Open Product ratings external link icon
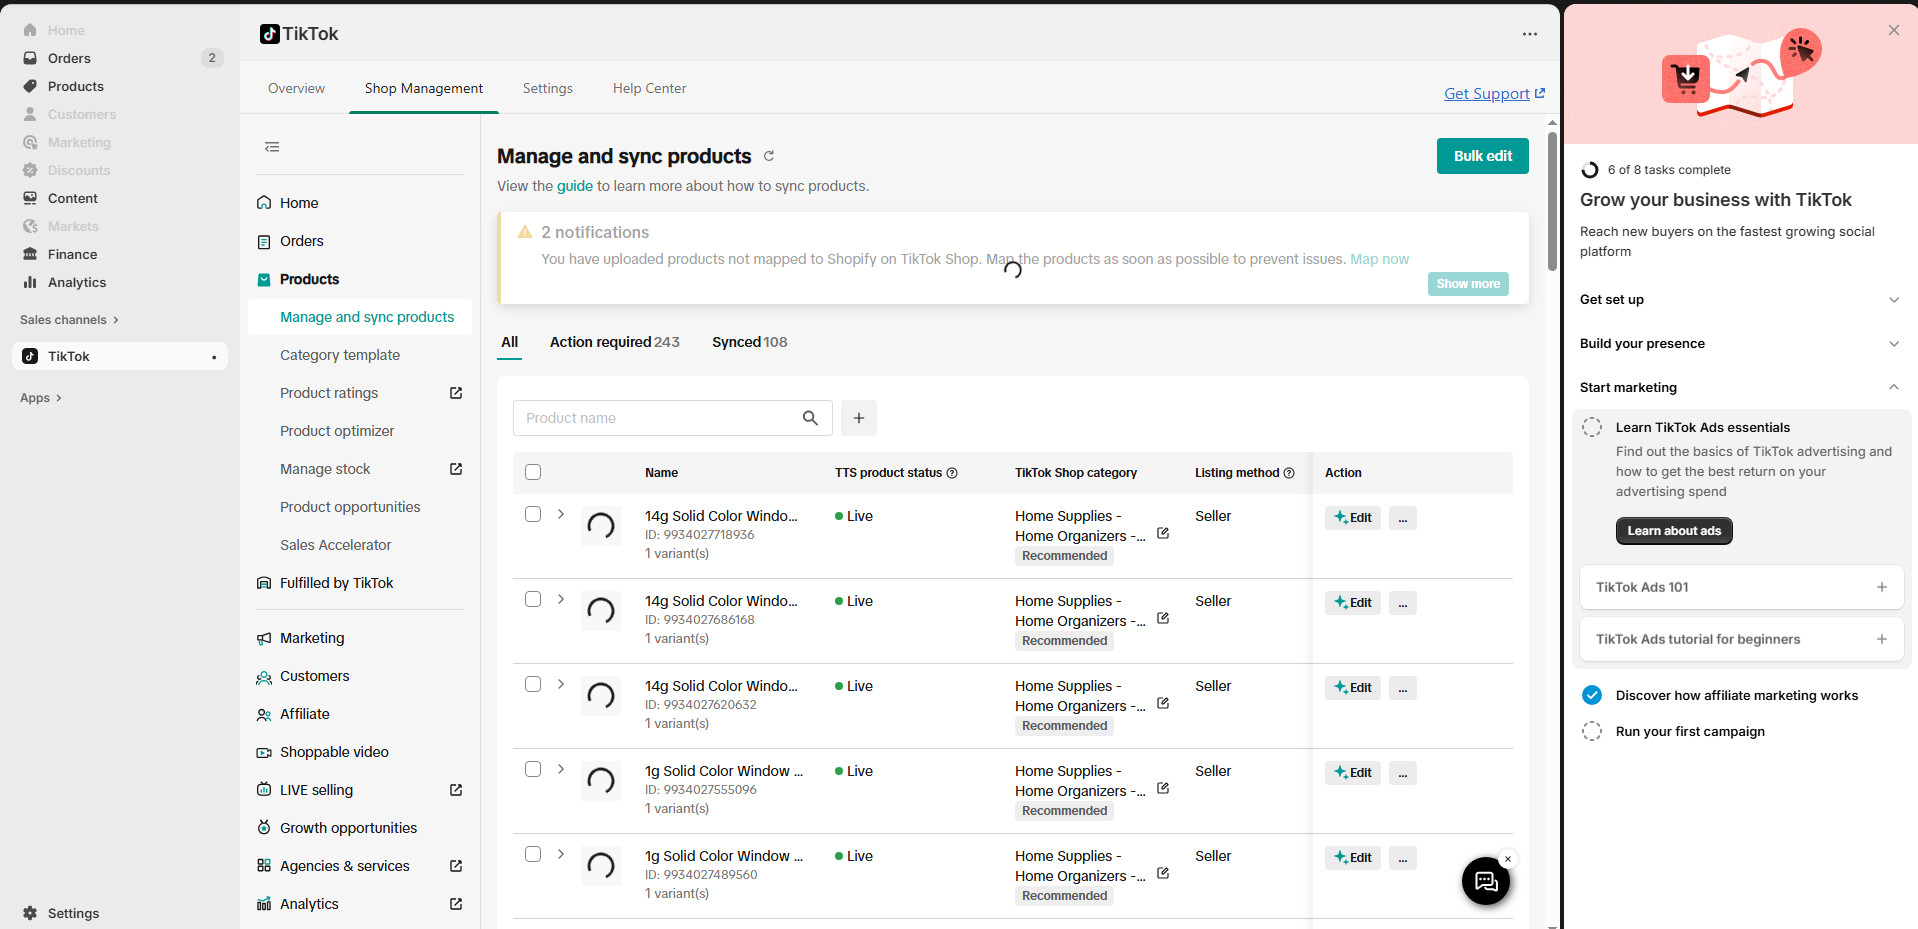This screenshot has width=1918, height=929. (x=456, y=393)
